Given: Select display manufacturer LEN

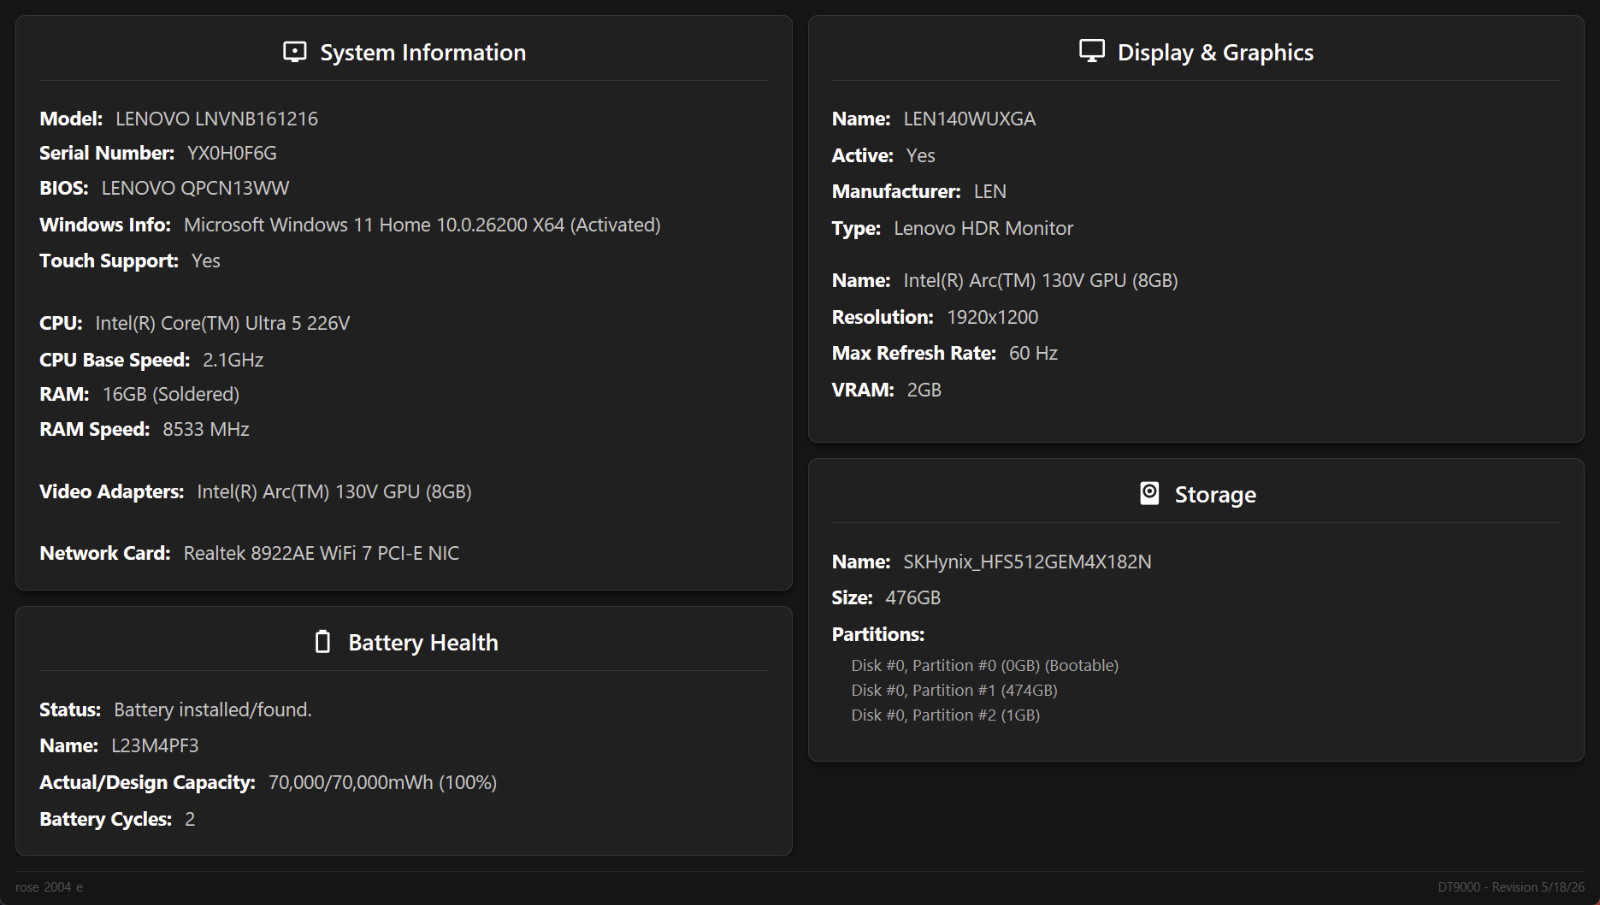Looking at the screenshot, I should (x=990, y=192).
